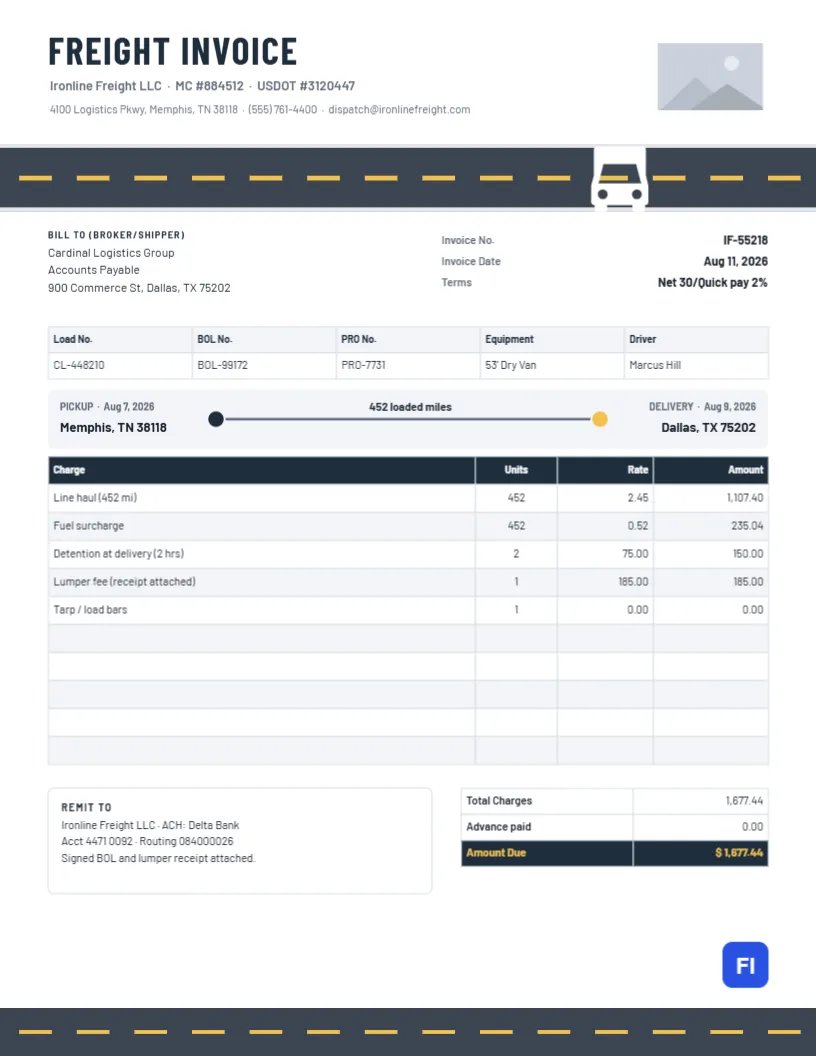Click the REMIT TO heading
The width and height of the screenshot is (816, 1056).
click(x=86, y=807)
